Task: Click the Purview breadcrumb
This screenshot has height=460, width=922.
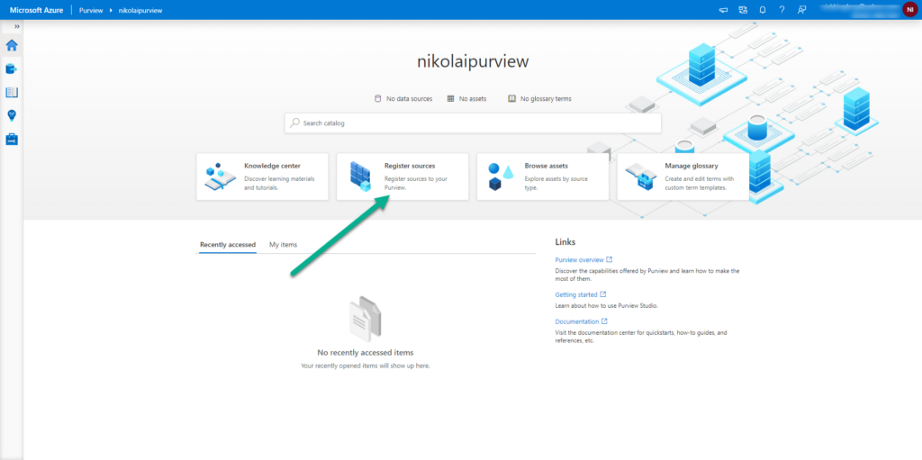Action: [x=91, y=11]
